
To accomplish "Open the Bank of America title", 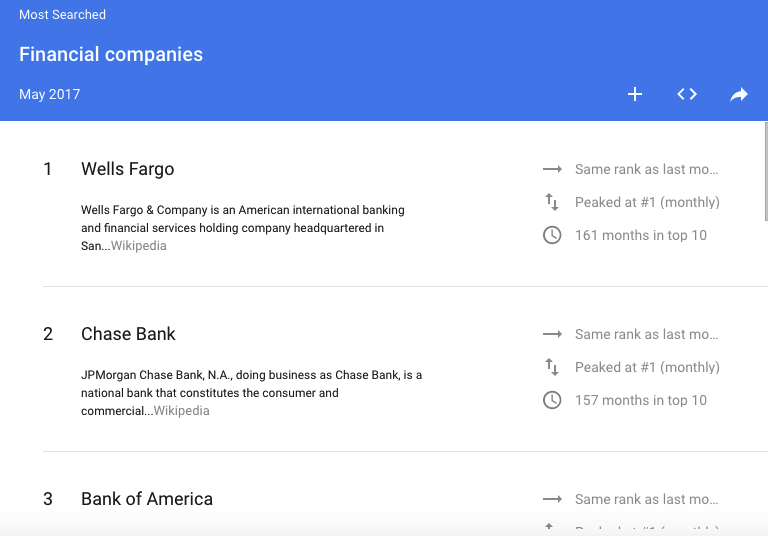I will pos(147,499).
